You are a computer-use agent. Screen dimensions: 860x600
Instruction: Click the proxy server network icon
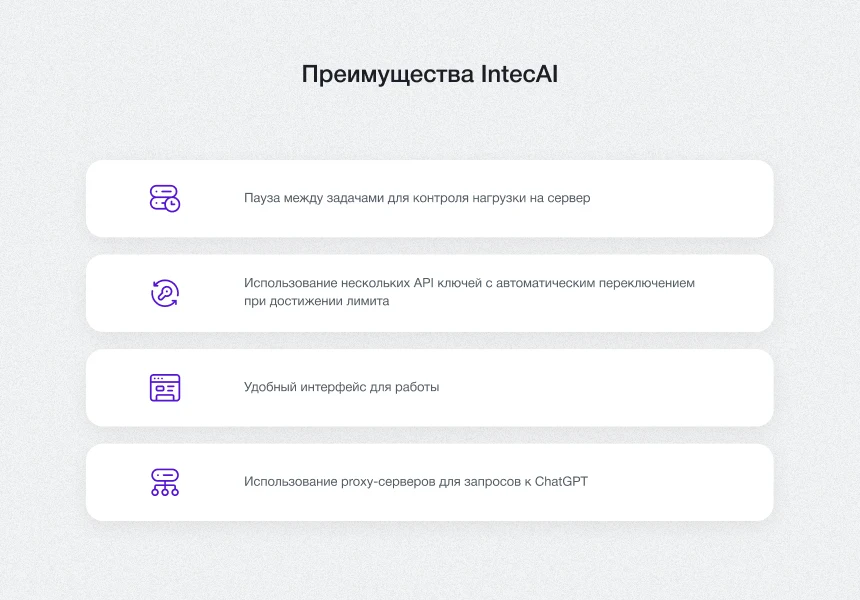pyautogui.click(x=165, y=483)
